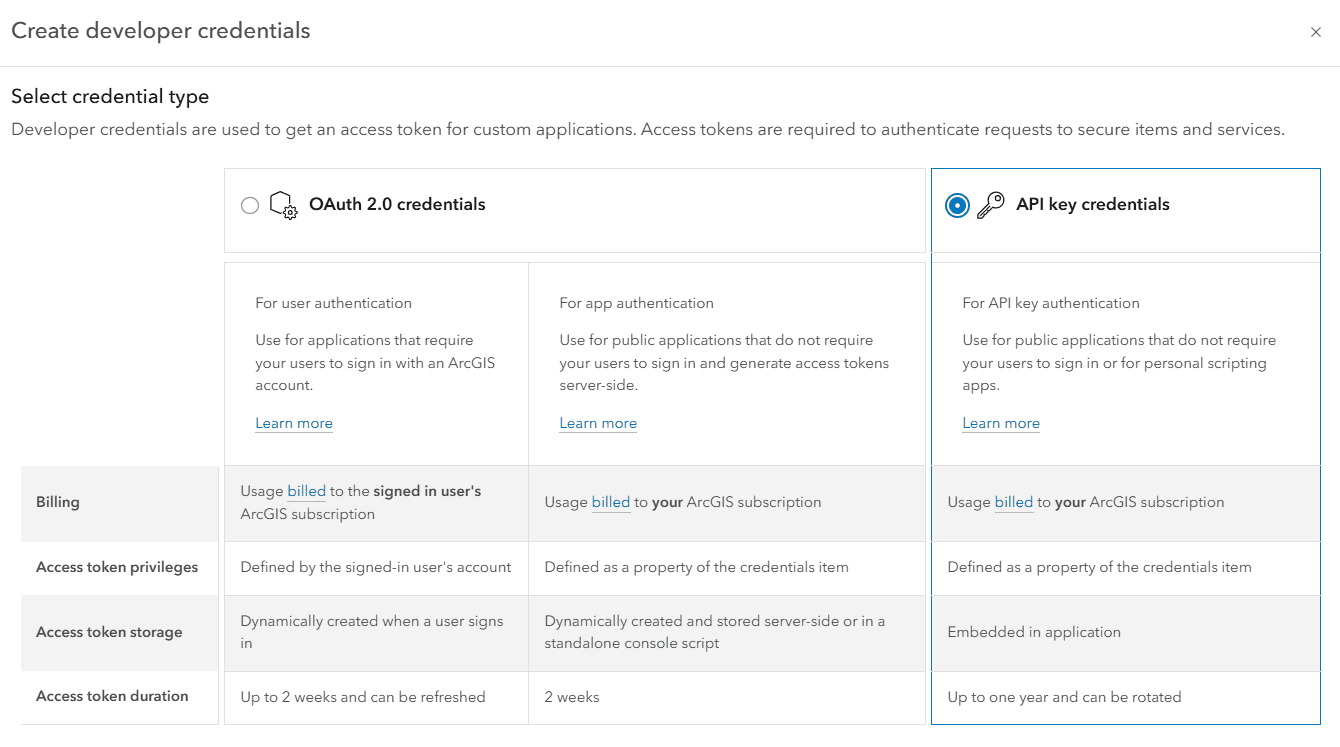Click the Billing row header
The height and width of the screenshot is (747, 1340).
tap(57, 502)
